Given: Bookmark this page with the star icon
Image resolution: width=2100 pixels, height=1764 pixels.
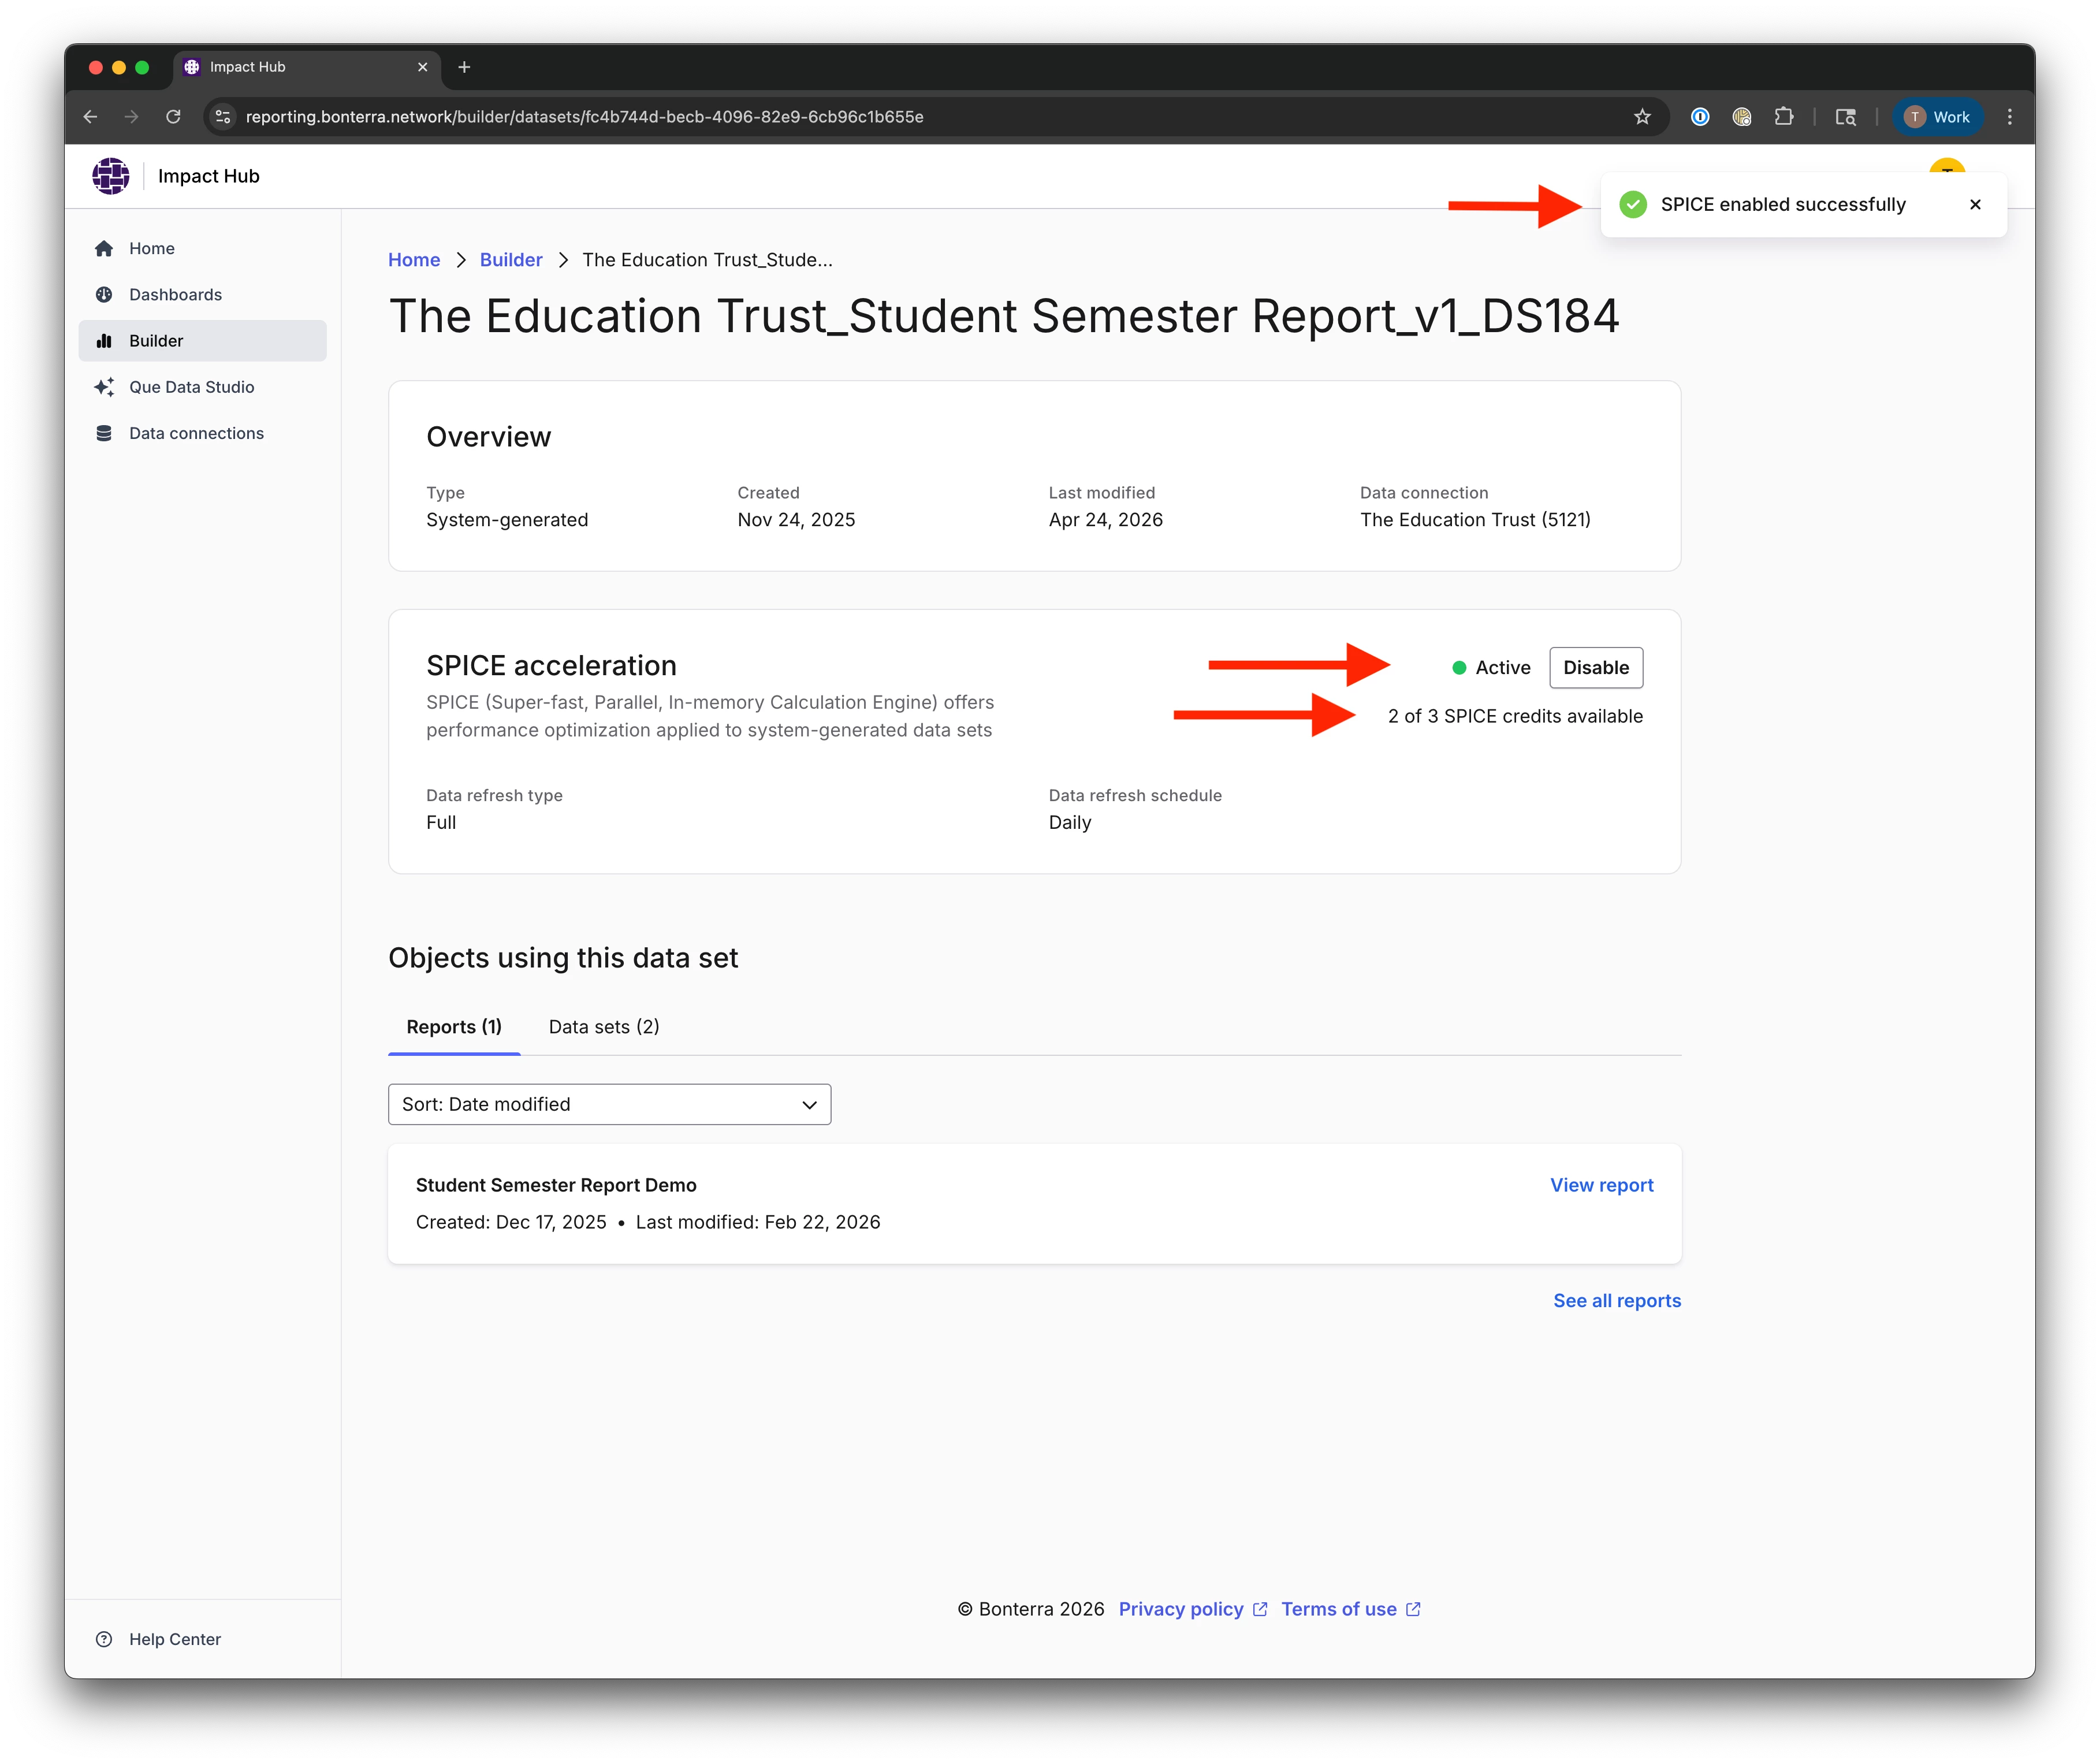Looking at the screenshot, I should [1642, 117].
